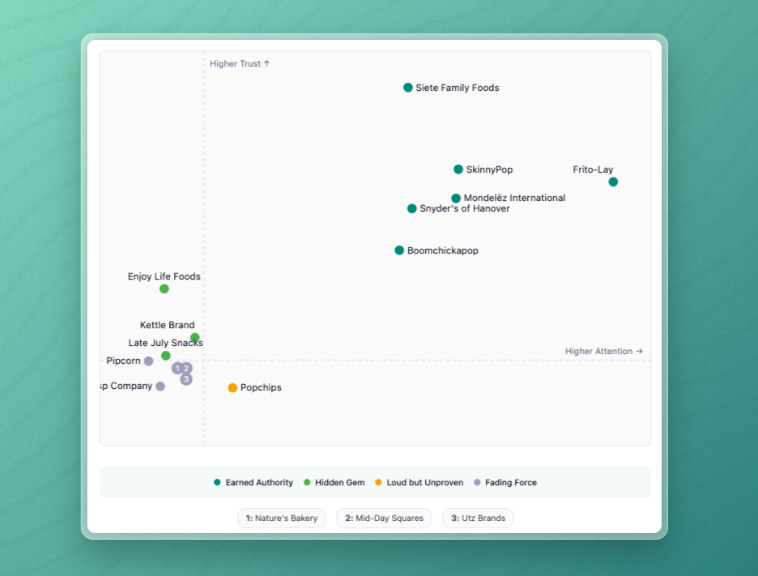Viewport: 758px width, 576px height.
Task: Click the SkinnyPop label text
Action: (489, 170)
